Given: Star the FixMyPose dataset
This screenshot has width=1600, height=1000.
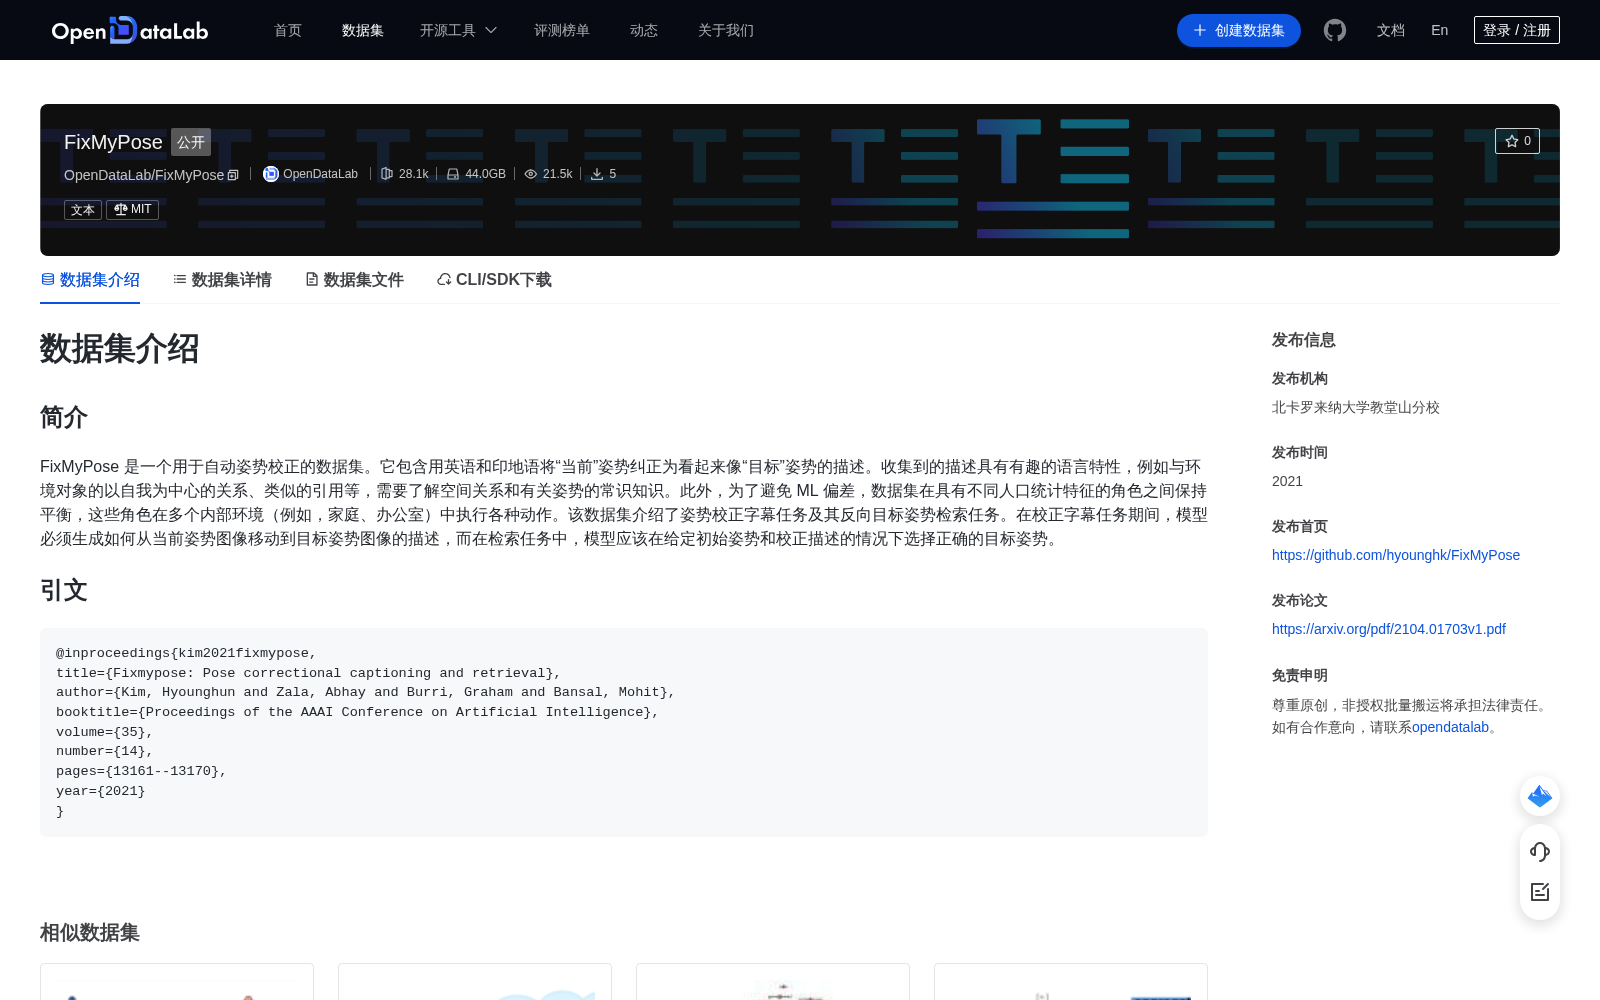Looking at the screenshot, I should tap(1517, 141).
